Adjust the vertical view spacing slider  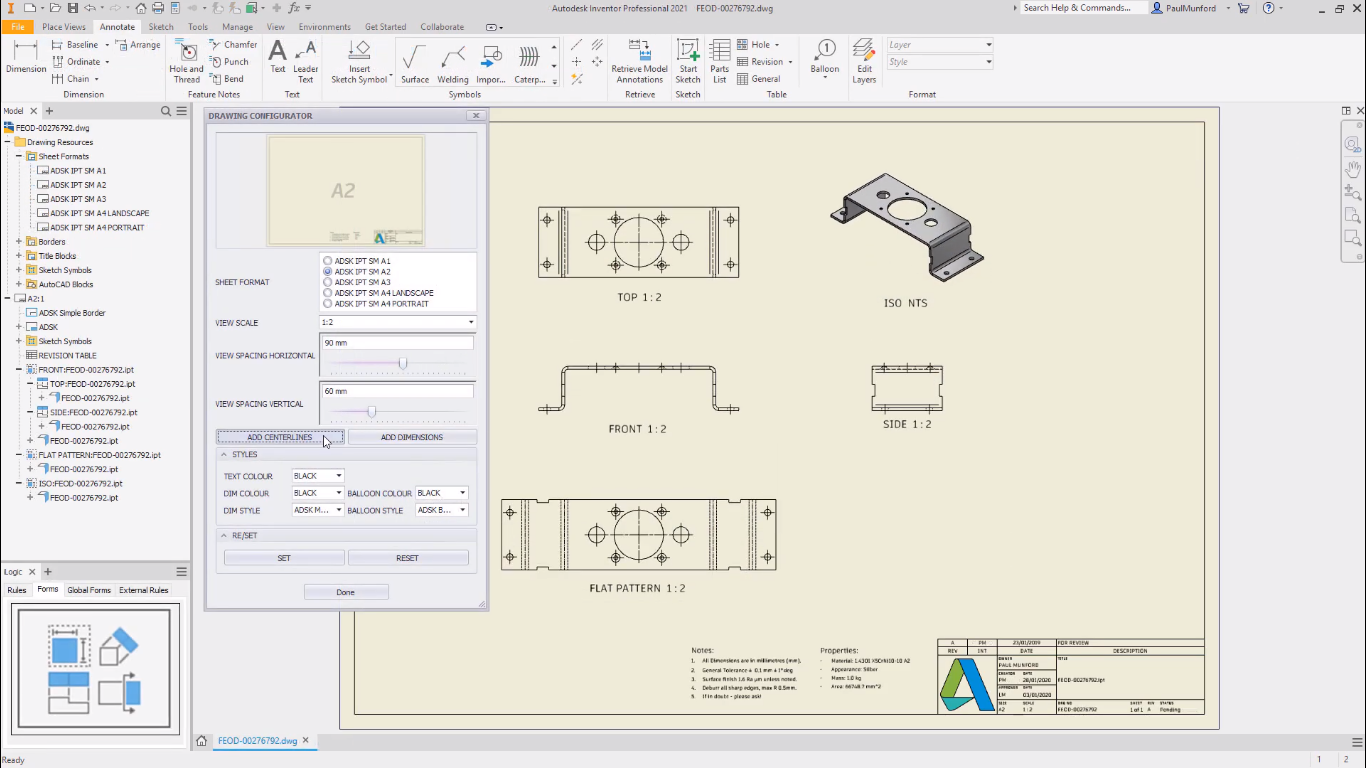[372, 411]
